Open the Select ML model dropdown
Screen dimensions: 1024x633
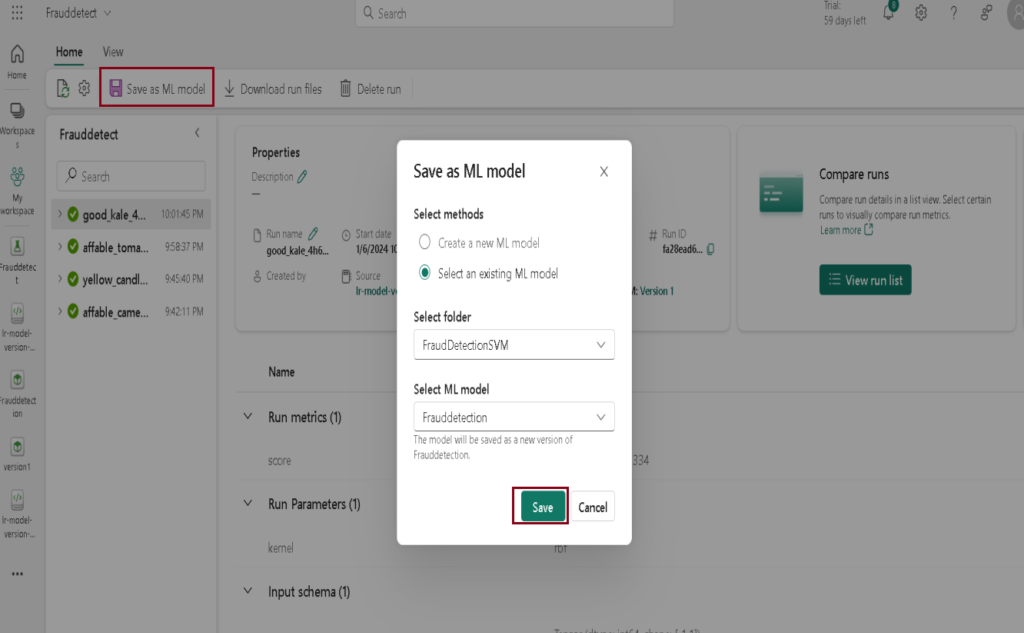tap(514, 417)
